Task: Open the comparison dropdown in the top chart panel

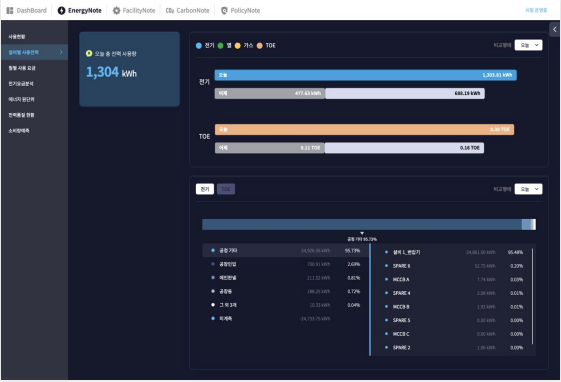Action: pyautogui.click(x=528, y=45)
